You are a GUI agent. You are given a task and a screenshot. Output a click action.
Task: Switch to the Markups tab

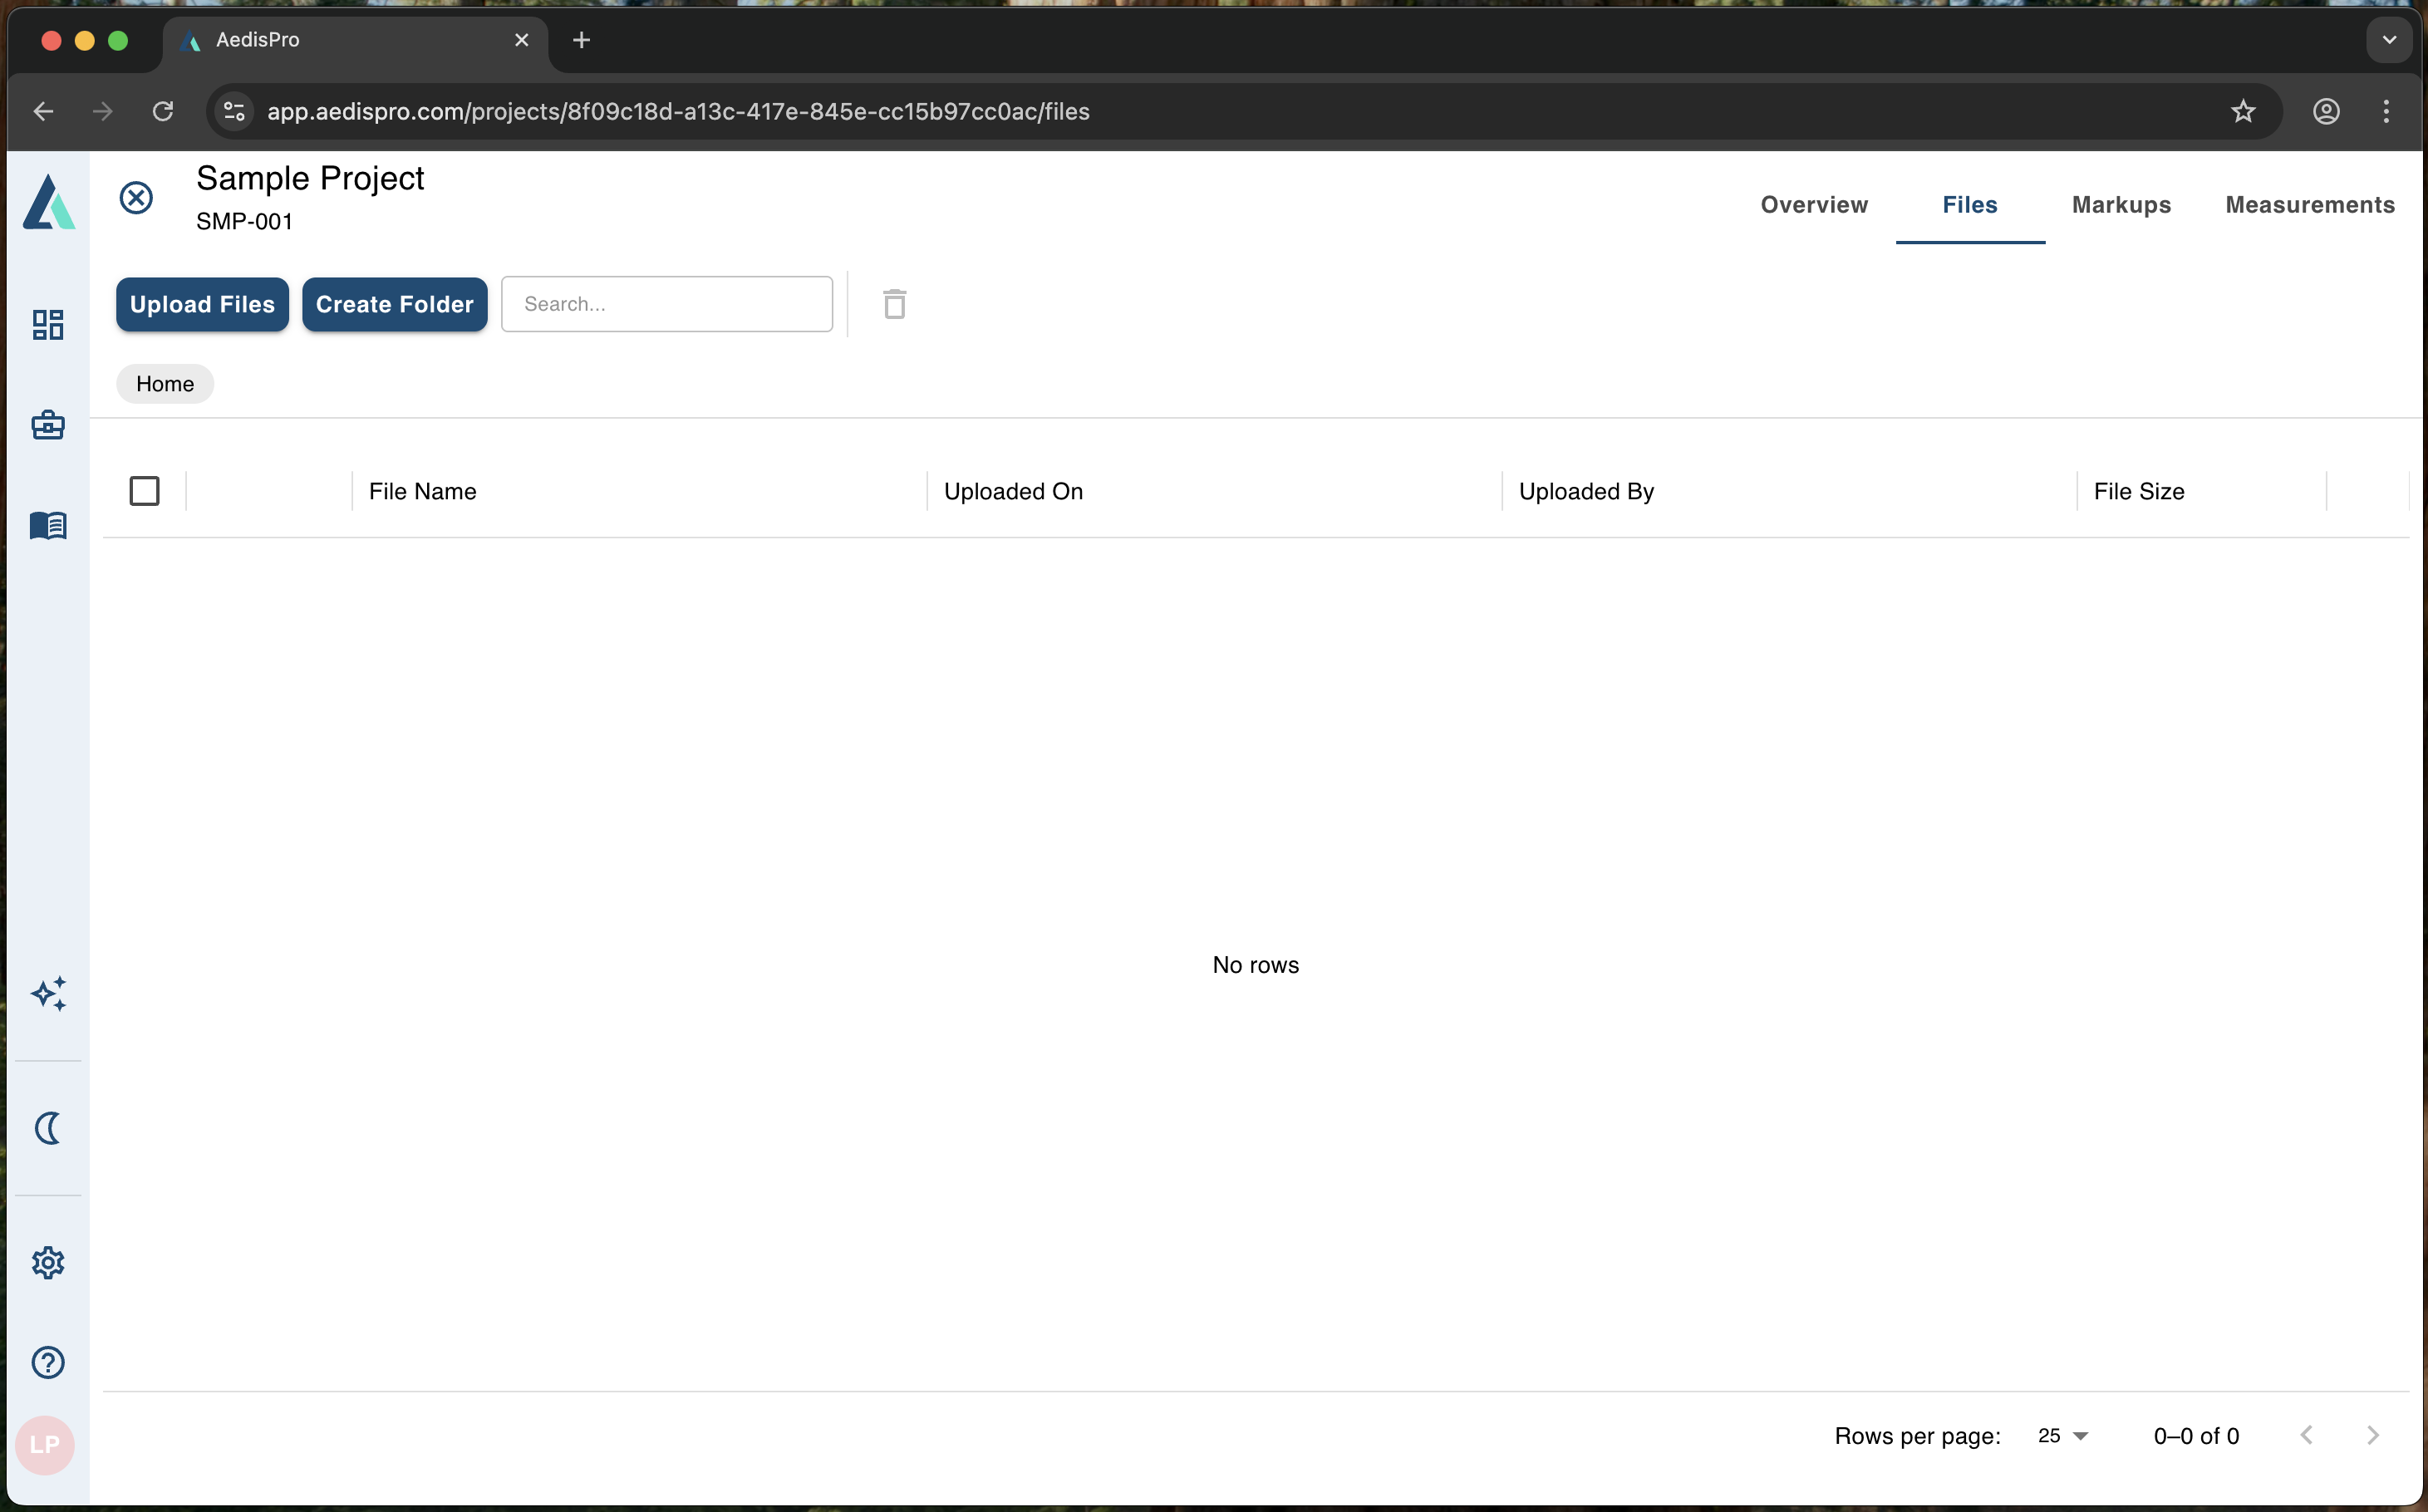(2120, 205)
